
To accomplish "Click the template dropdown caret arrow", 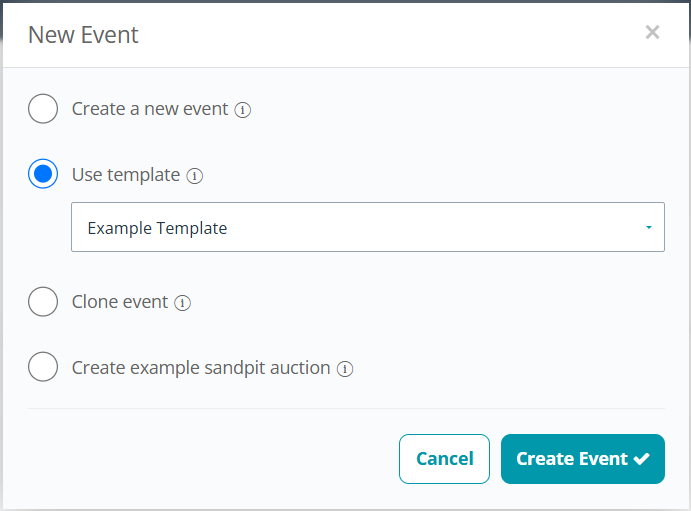I will 649,227.
